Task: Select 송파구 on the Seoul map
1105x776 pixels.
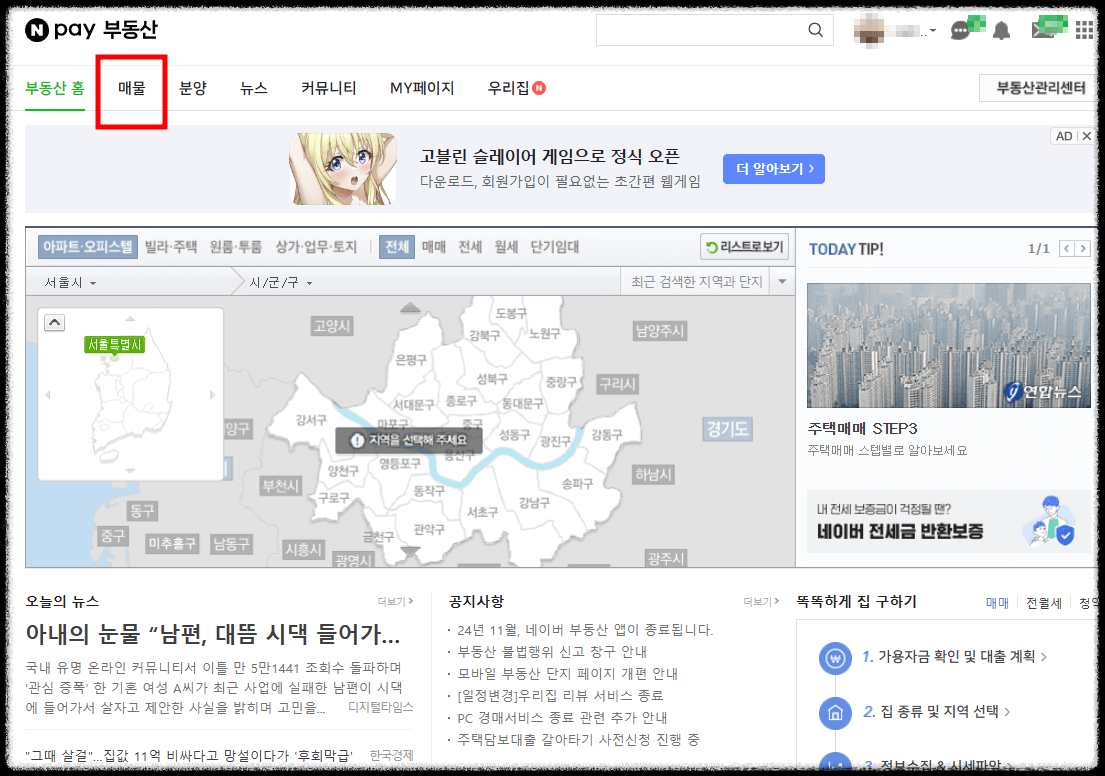Action: [x=577, y=484]
